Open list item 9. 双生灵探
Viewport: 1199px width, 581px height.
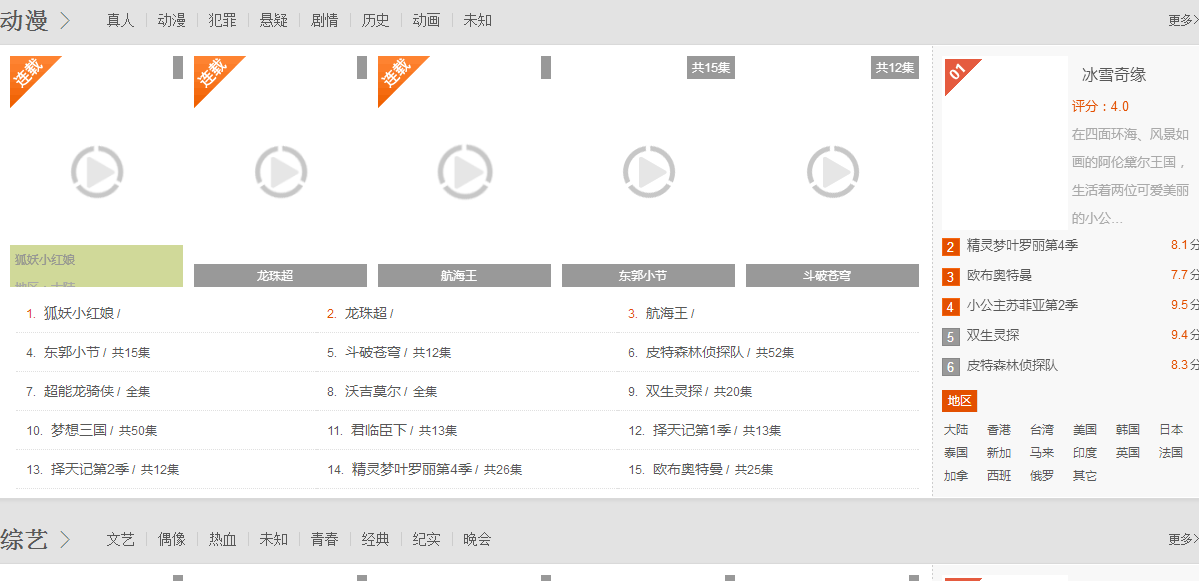point(674,391)
